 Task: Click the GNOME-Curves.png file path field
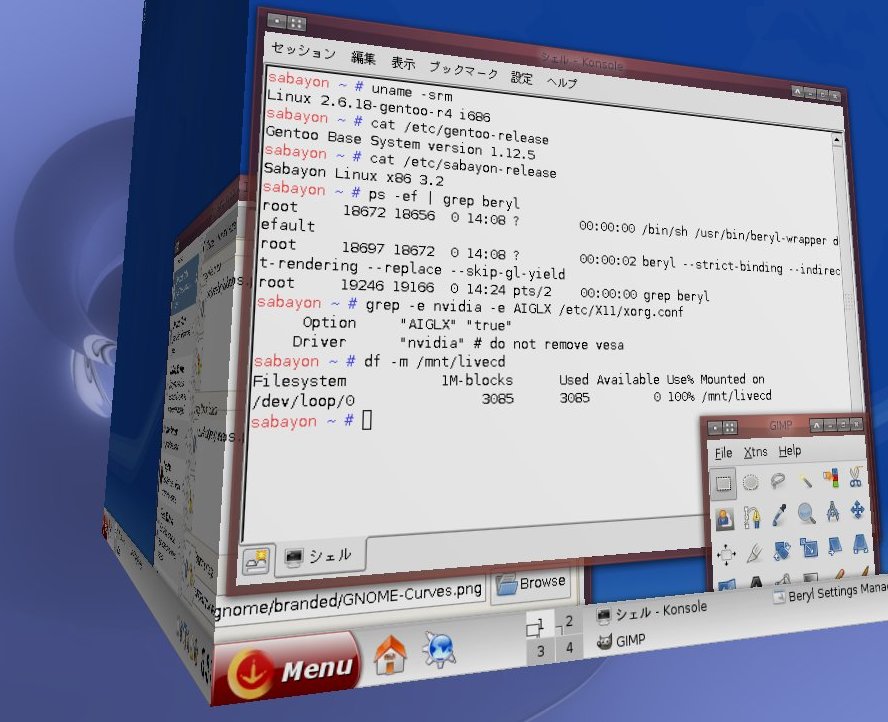[350, 601]
